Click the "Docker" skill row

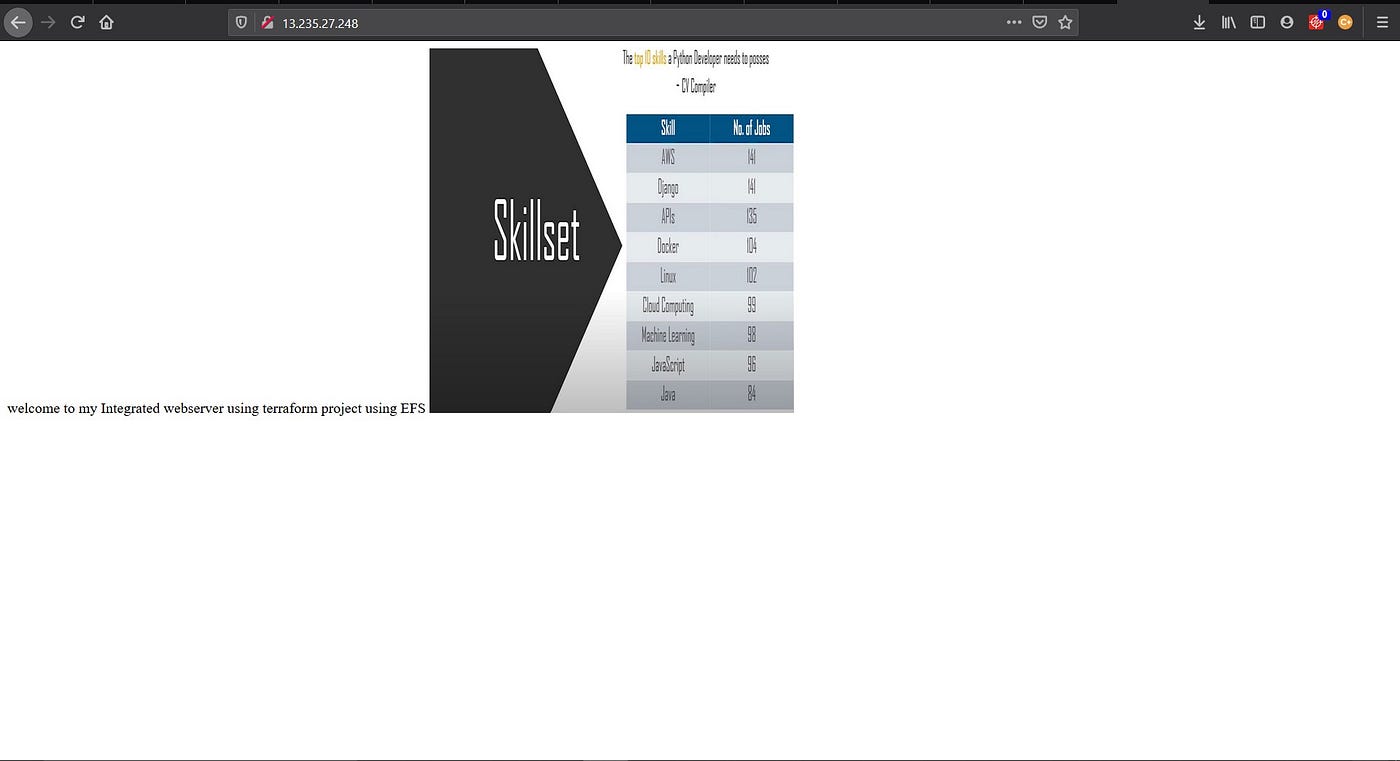[710, 247]
